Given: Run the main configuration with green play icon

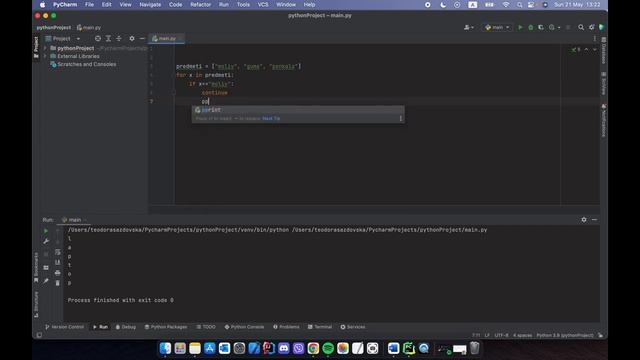Looking at the screenshot, I should click(x=520, y=27).
